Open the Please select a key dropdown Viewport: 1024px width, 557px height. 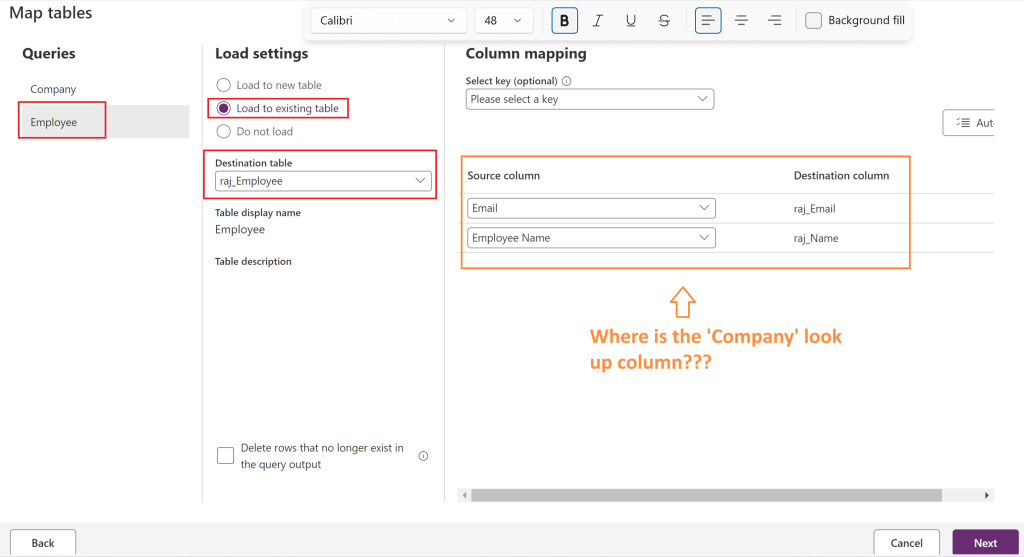(590, 99)
